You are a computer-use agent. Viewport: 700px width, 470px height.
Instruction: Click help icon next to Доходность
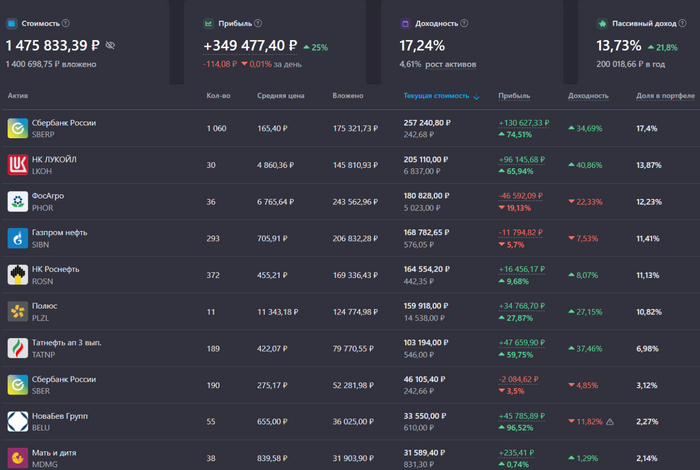(466, 22)
